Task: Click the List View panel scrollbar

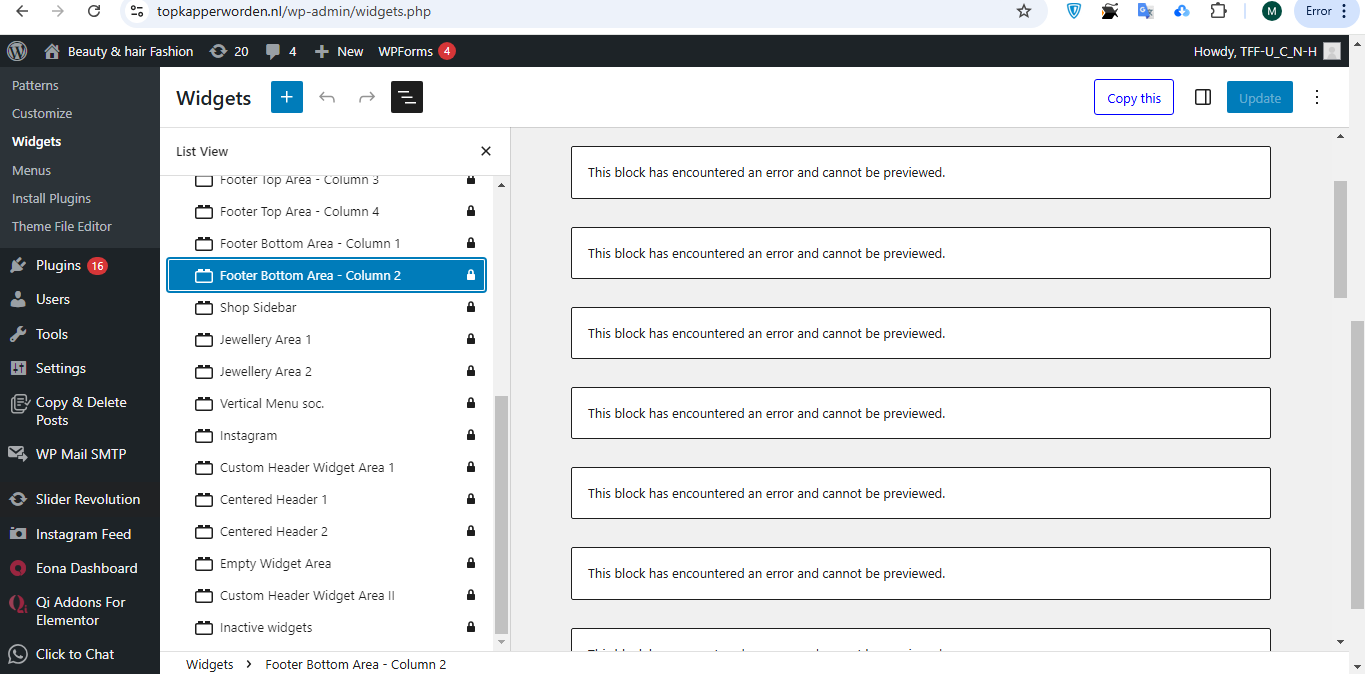Action: (502, 514)
